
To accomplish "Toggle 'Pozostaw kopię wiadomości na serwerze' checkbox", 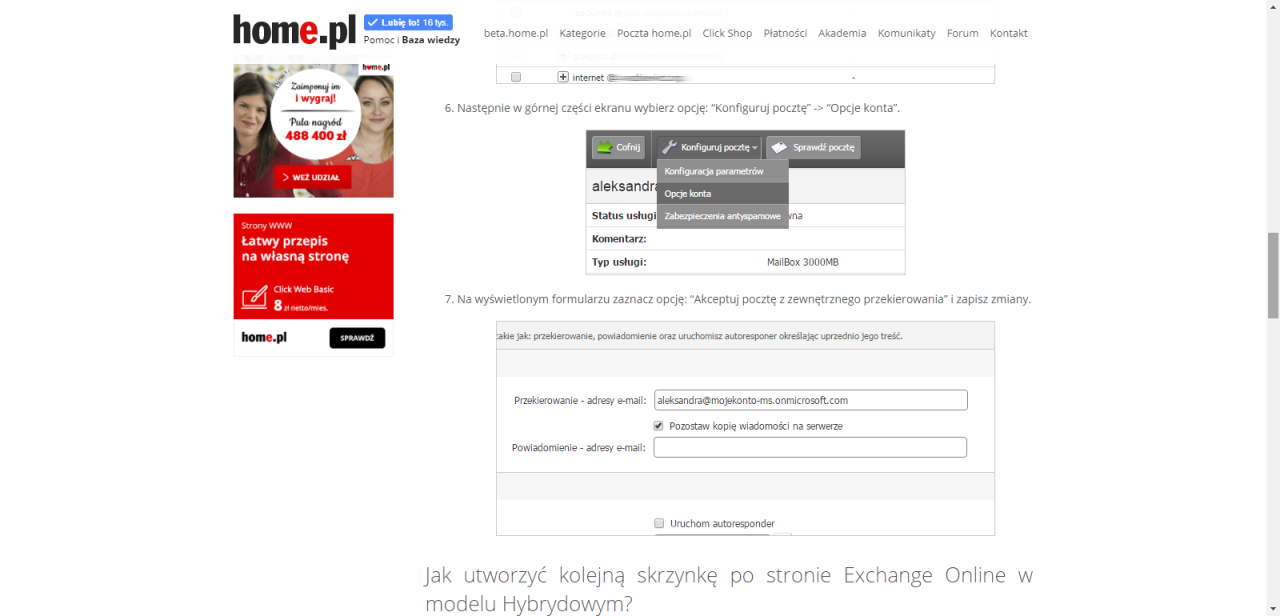I will [658, 426].
